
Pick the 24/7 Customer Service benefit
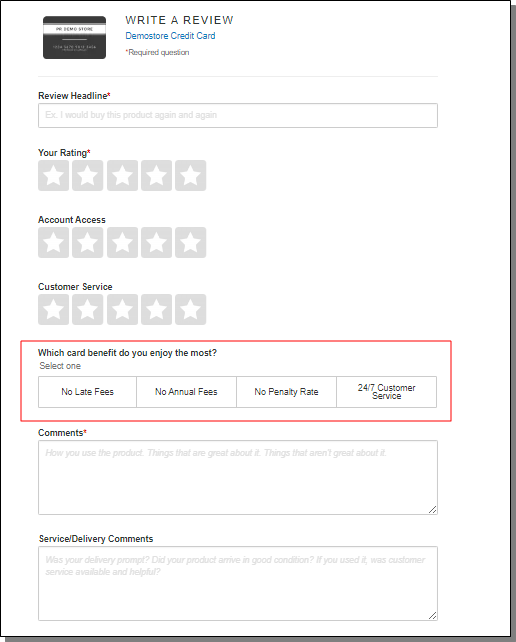pyautogui.click(x=387, y=392)
